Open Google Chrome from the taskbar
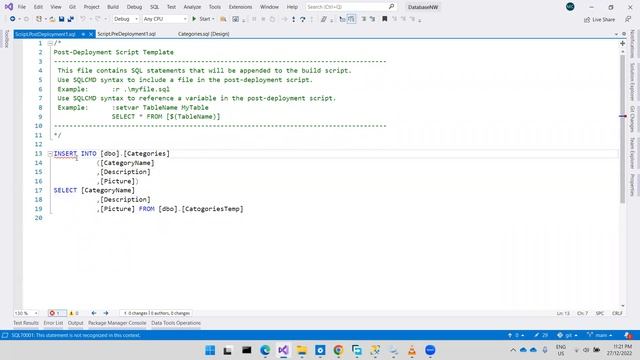This screenshot has height=360, width=640. [x=338, y=350]
